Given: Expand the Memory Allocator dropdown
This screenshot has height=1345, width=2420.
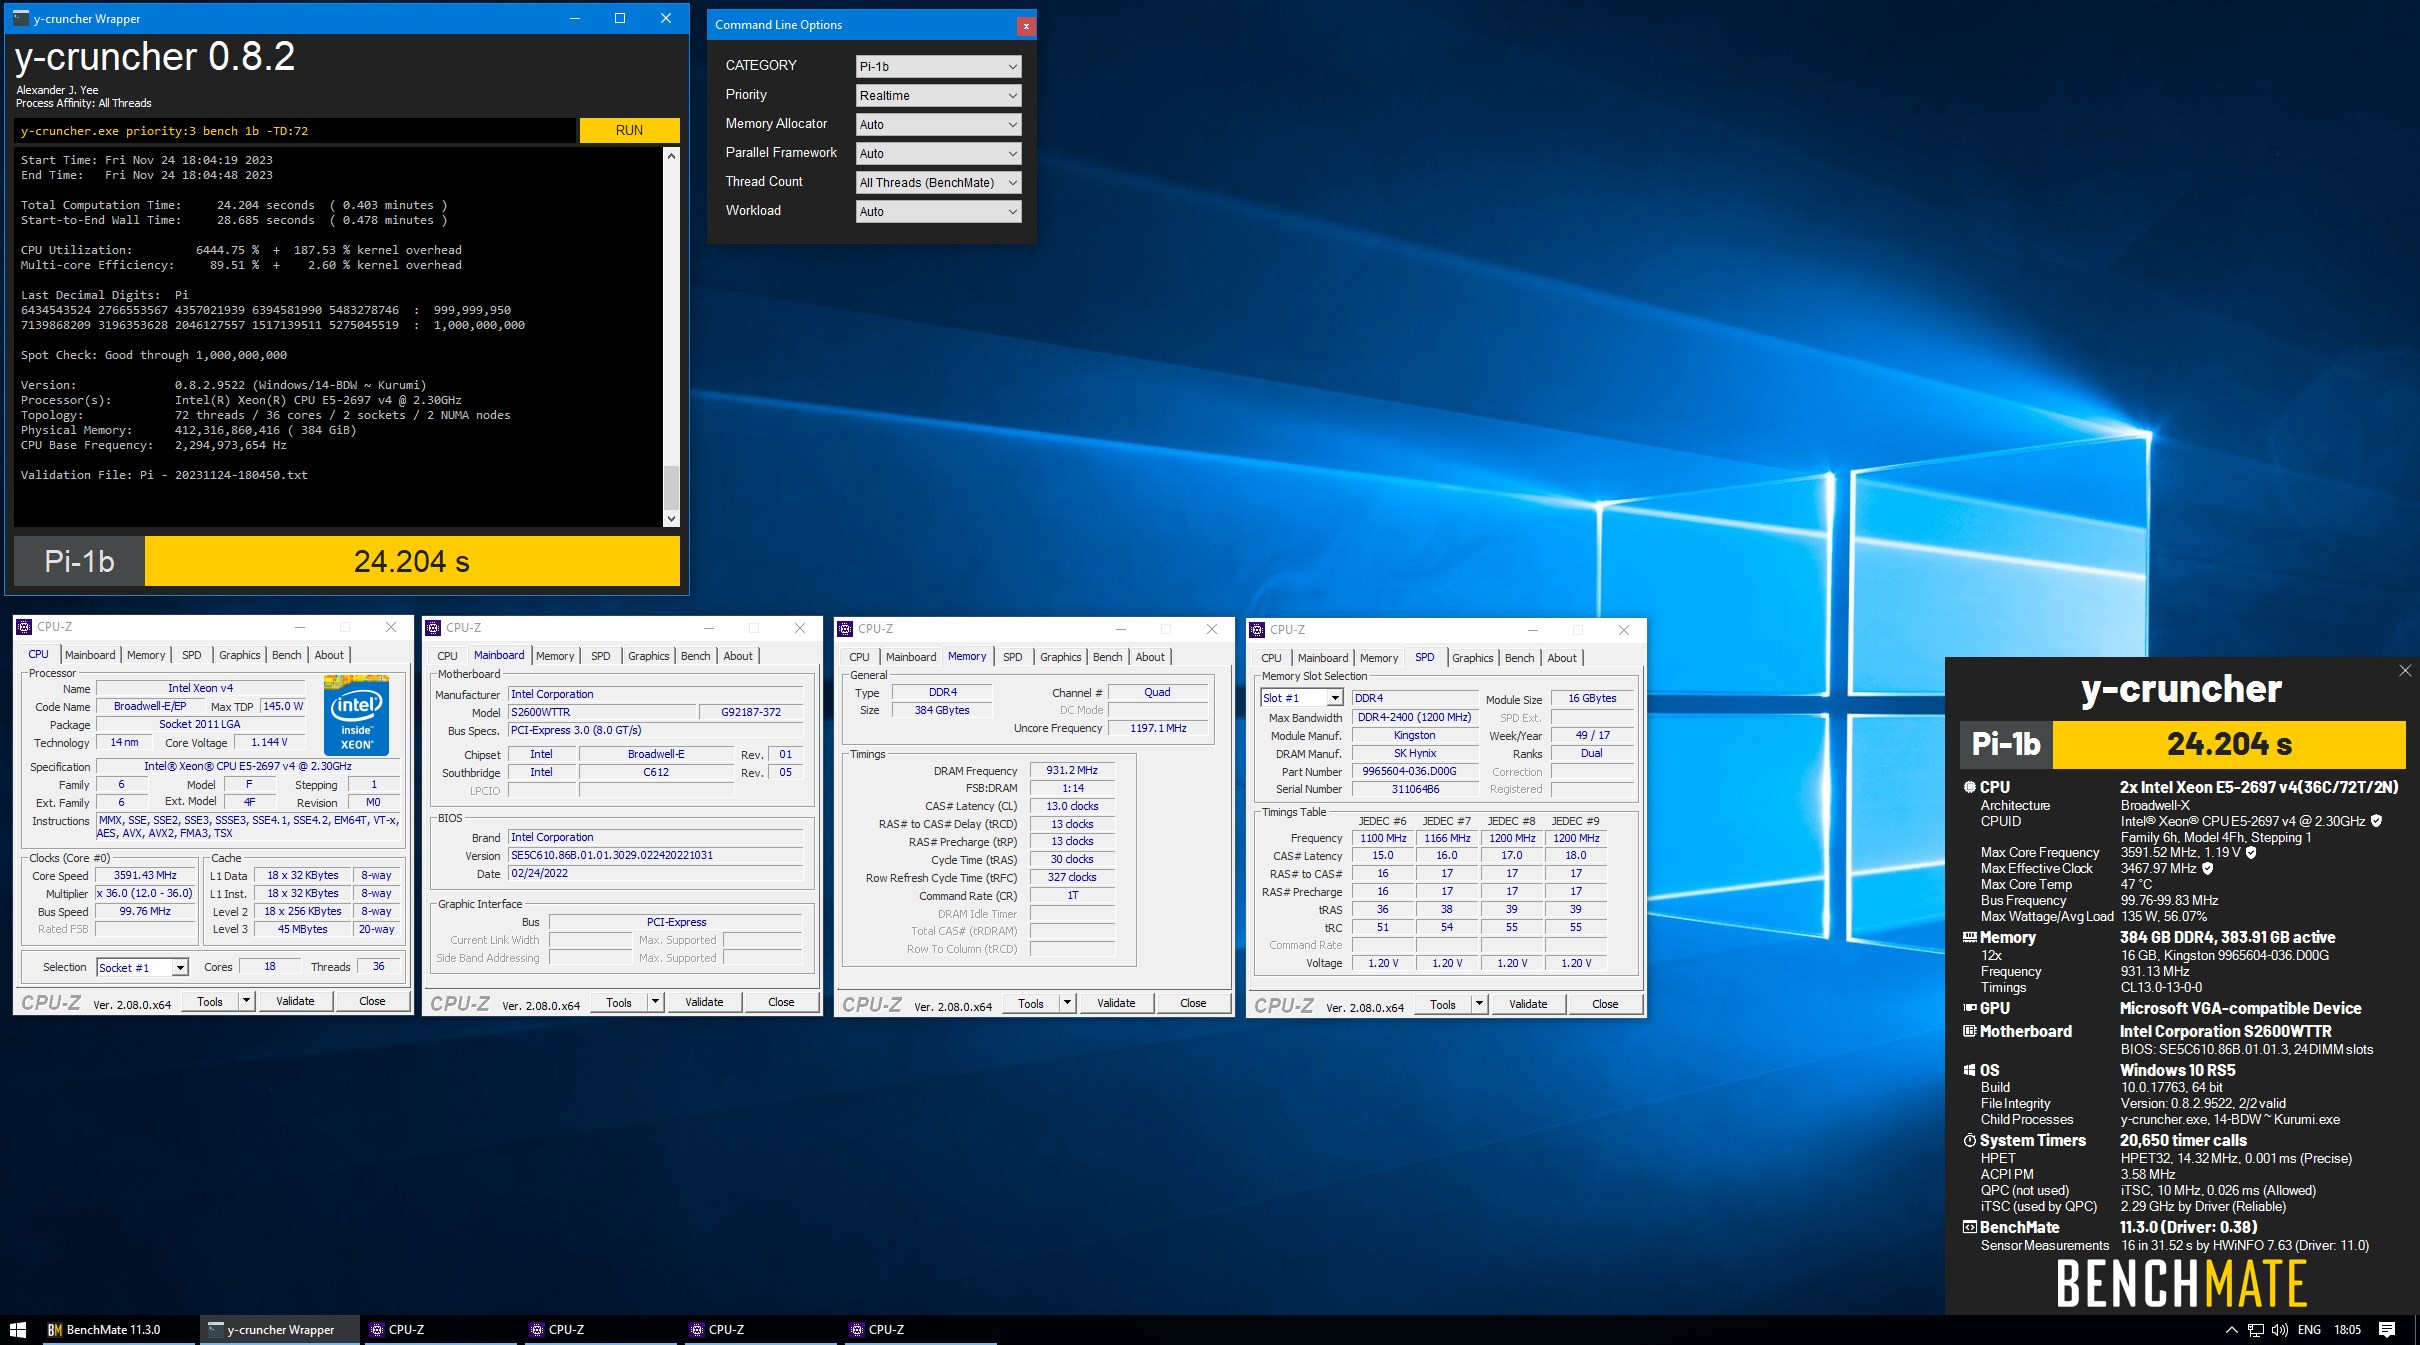Looking at the screenshot, I should coord(938,124).
